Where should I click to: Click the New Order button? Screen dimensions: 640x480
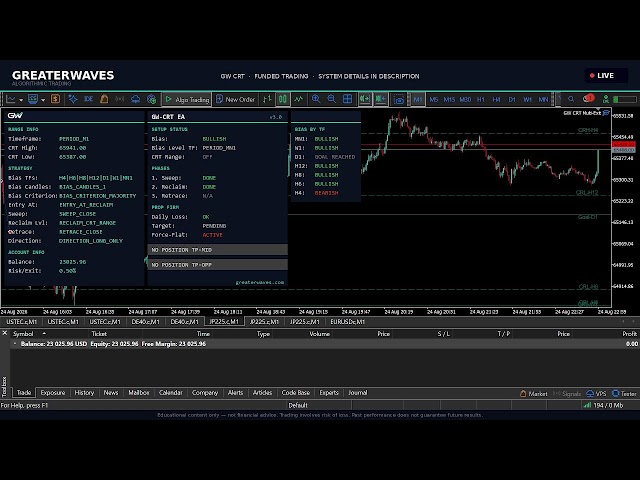click(x=235, y=99)
